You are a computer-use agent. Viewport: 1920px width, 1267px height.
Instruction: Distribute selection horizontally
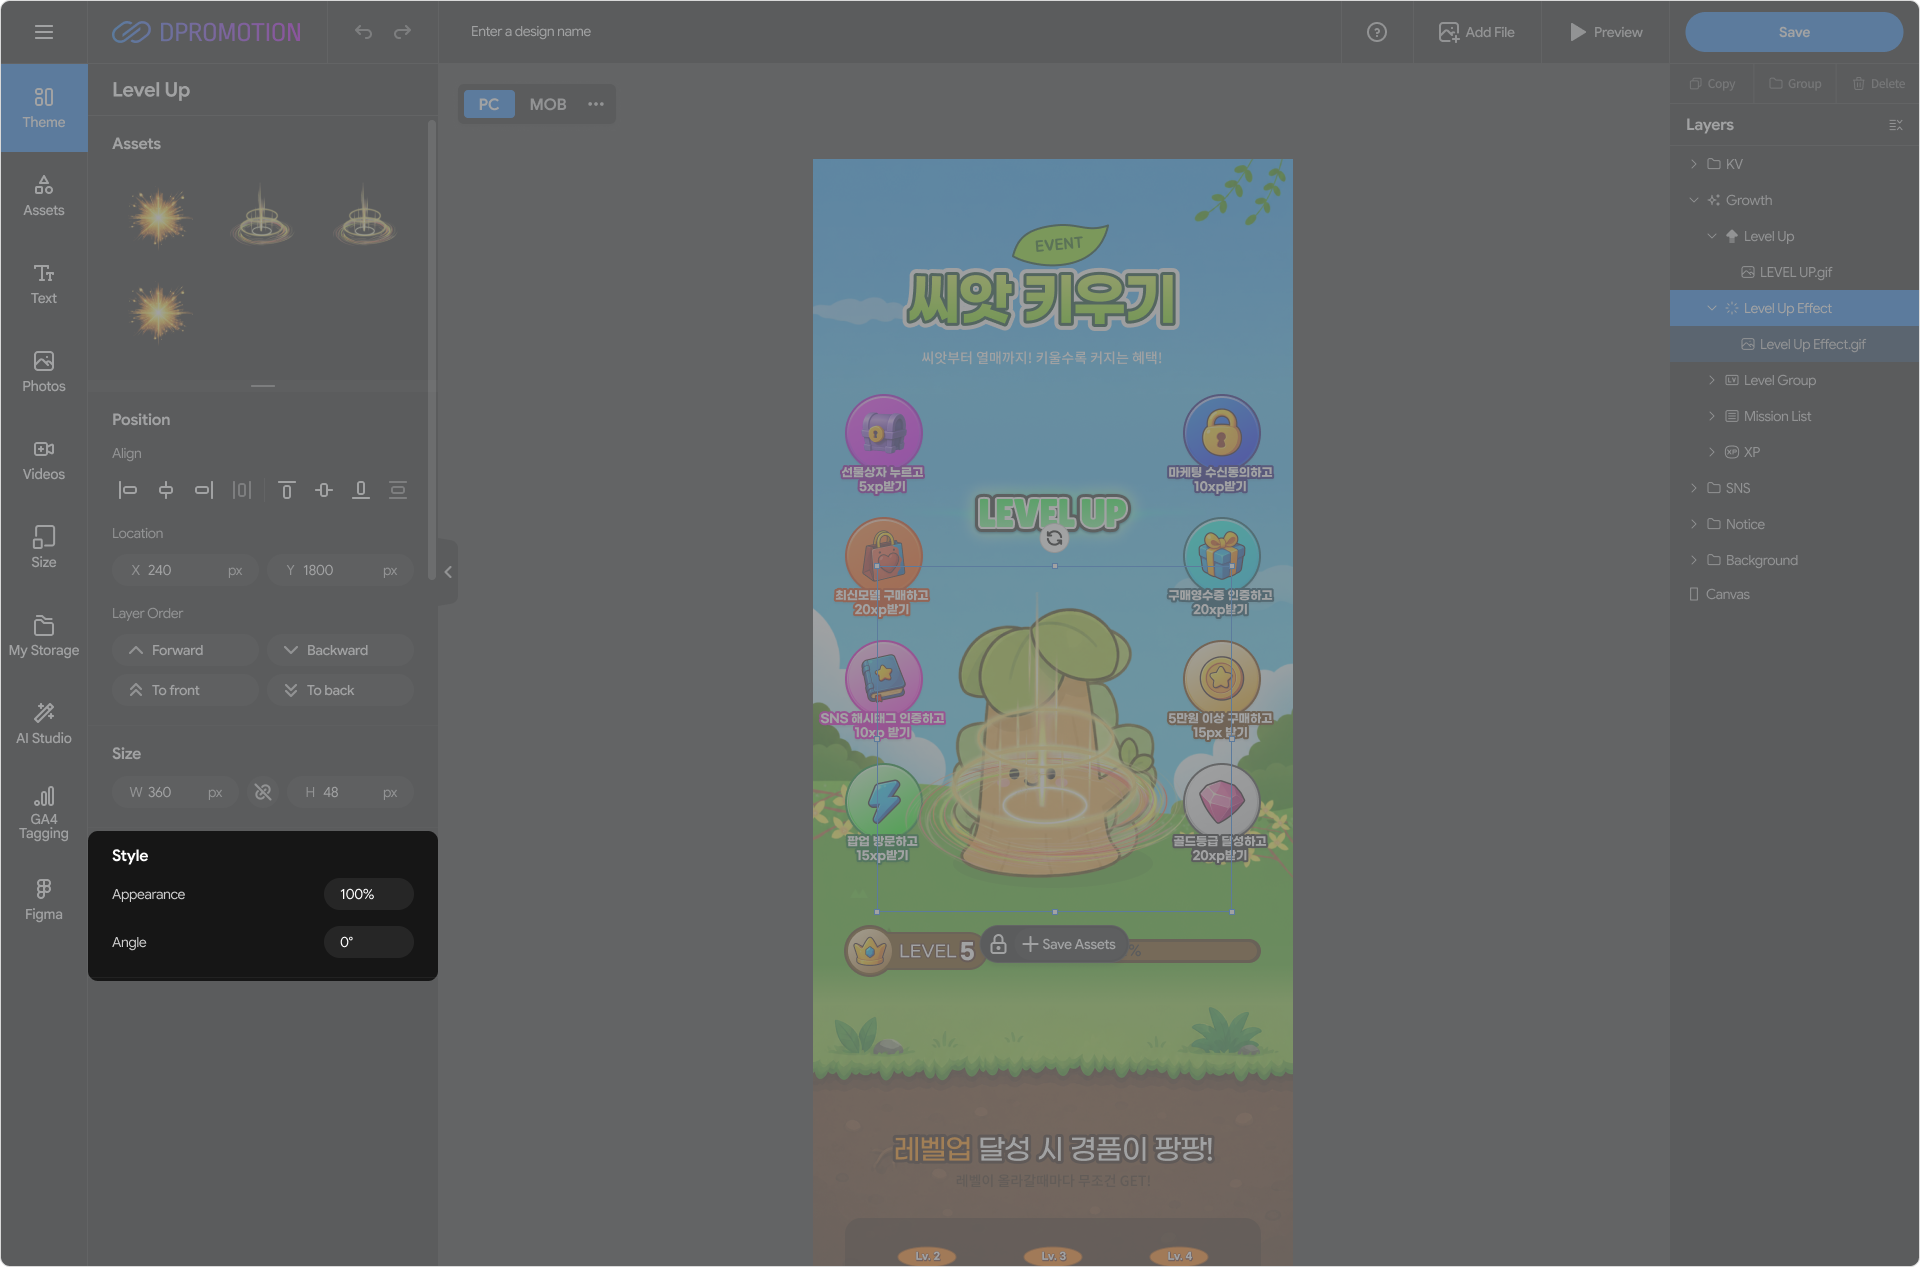point(242,490)
